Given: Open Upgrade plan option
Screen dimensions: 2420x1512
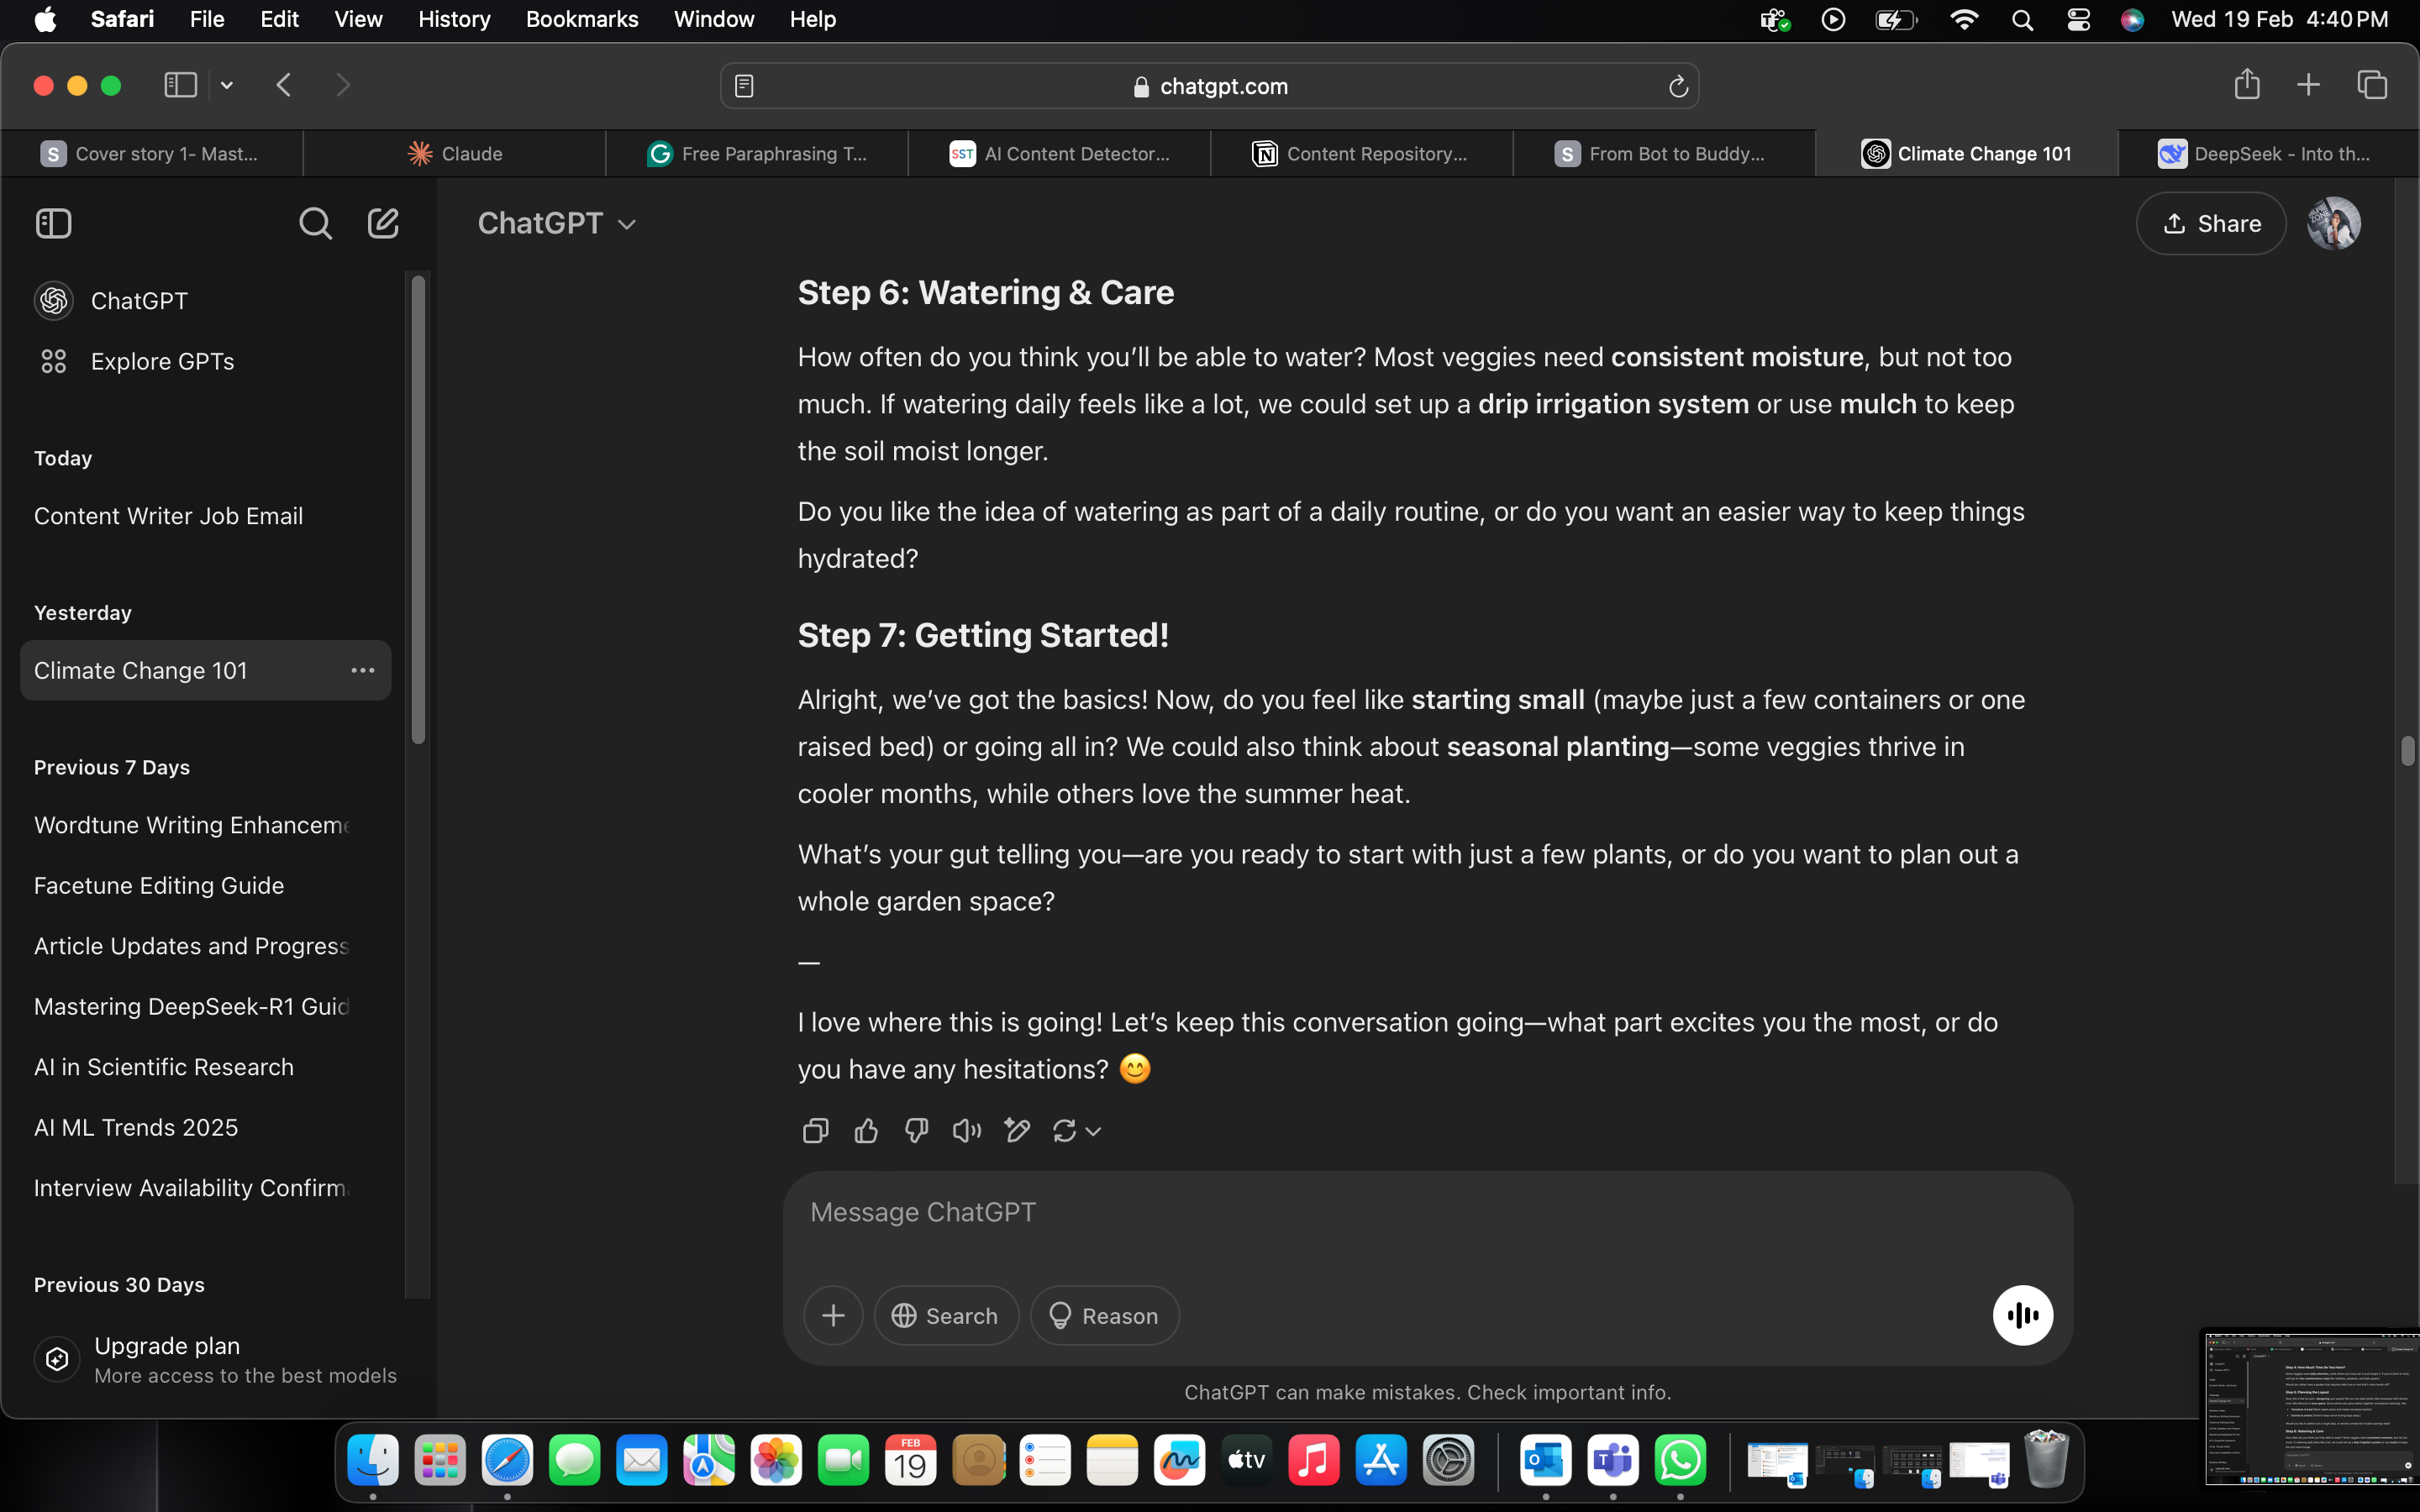Looking at the screenshot, I should click(x=215, y=1359).
